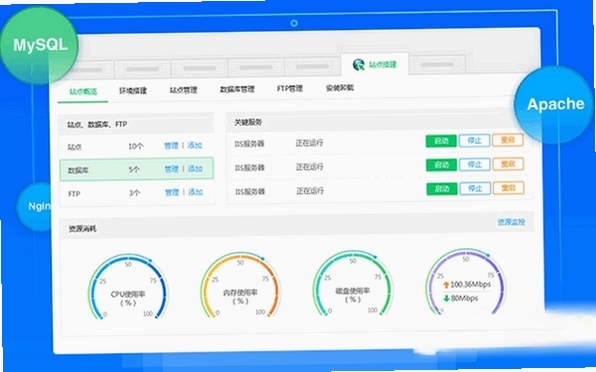Click 添加 link in the 数据库 row
The height and width of the screenshot is (372, 596).
click(x=195, y=169)
